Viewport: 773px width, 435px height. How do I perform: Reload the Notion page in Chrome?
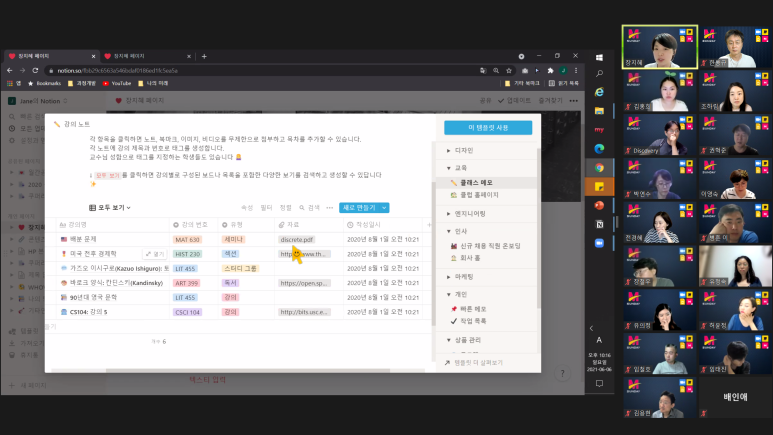35,71
